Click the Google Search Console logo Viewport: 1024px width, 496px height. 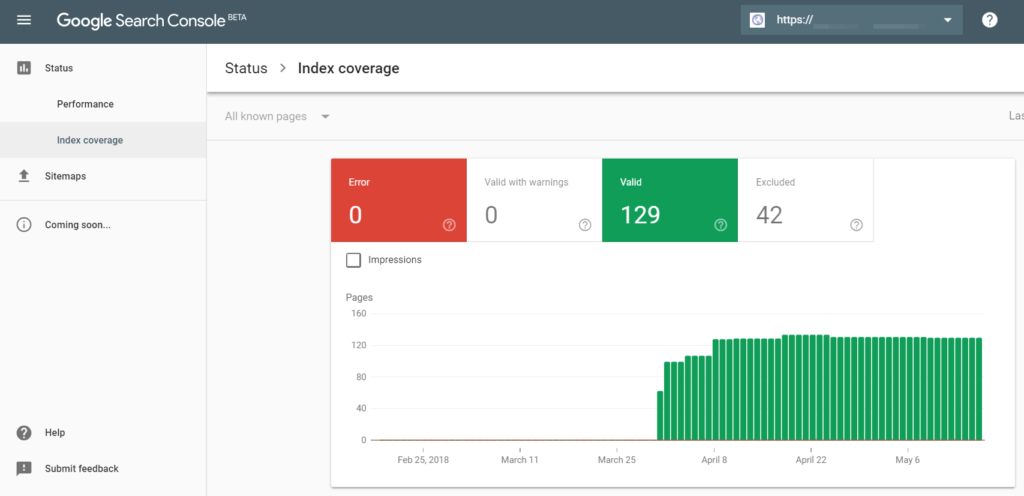click(140, 21)
